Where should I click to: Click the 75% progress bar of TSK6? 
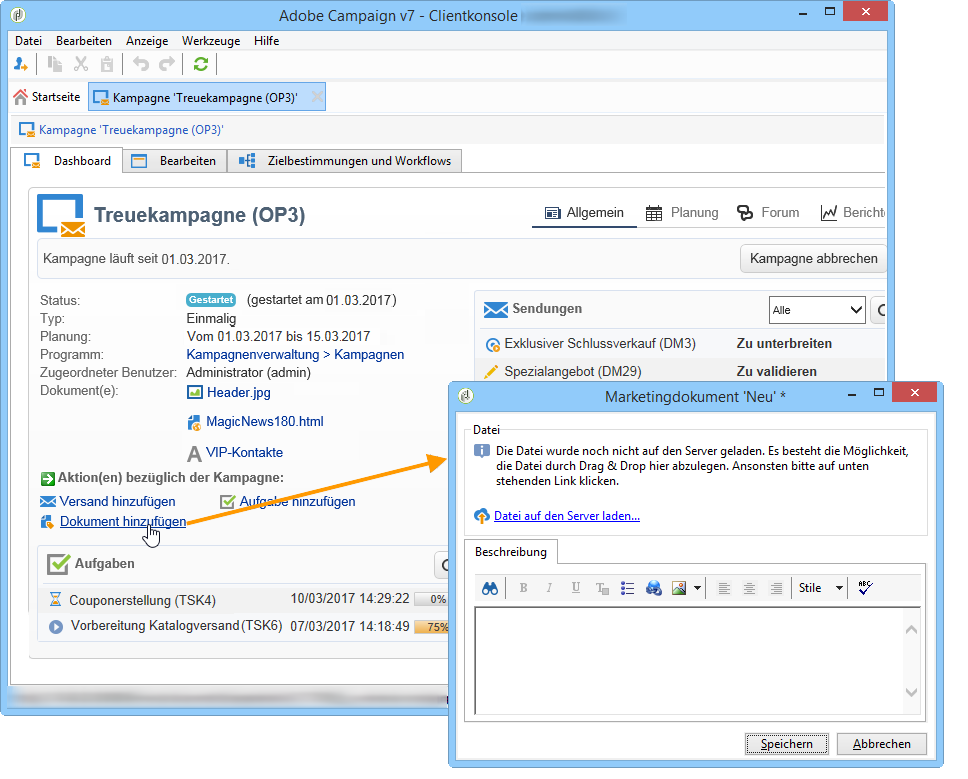tap(432, 627)
